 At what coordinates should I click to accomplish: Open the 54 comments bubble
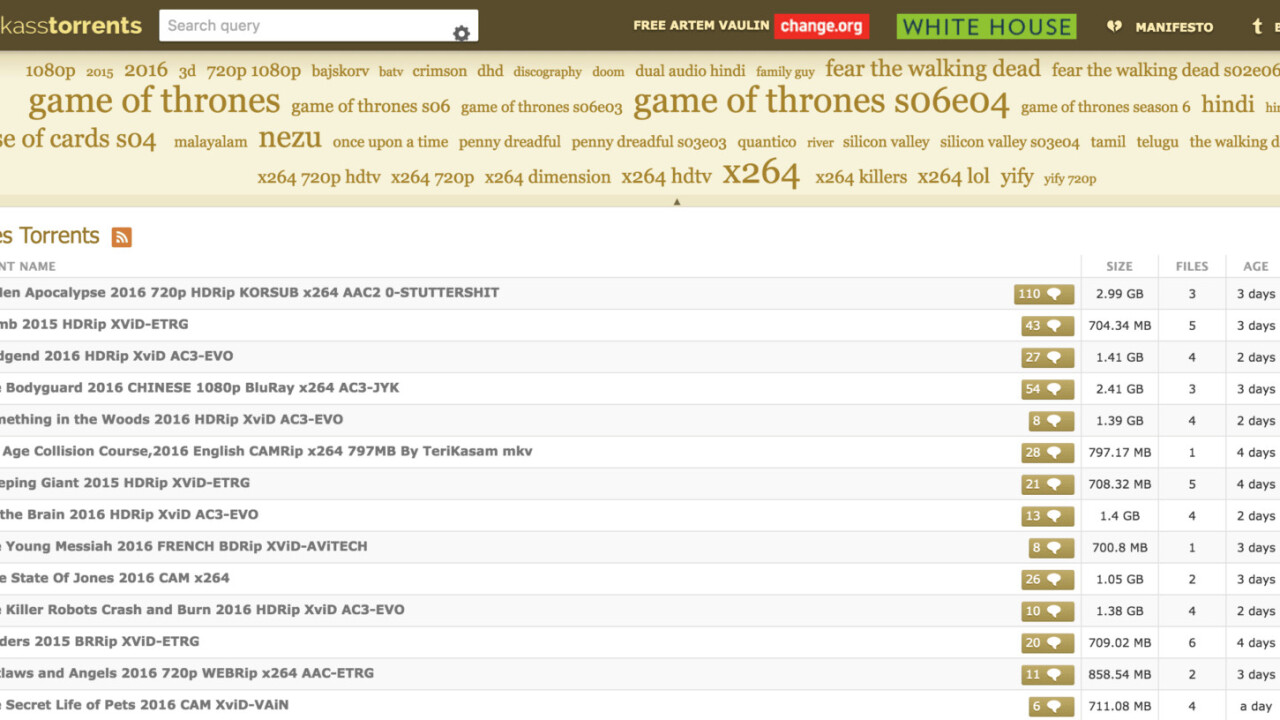tap(1047, 389)
